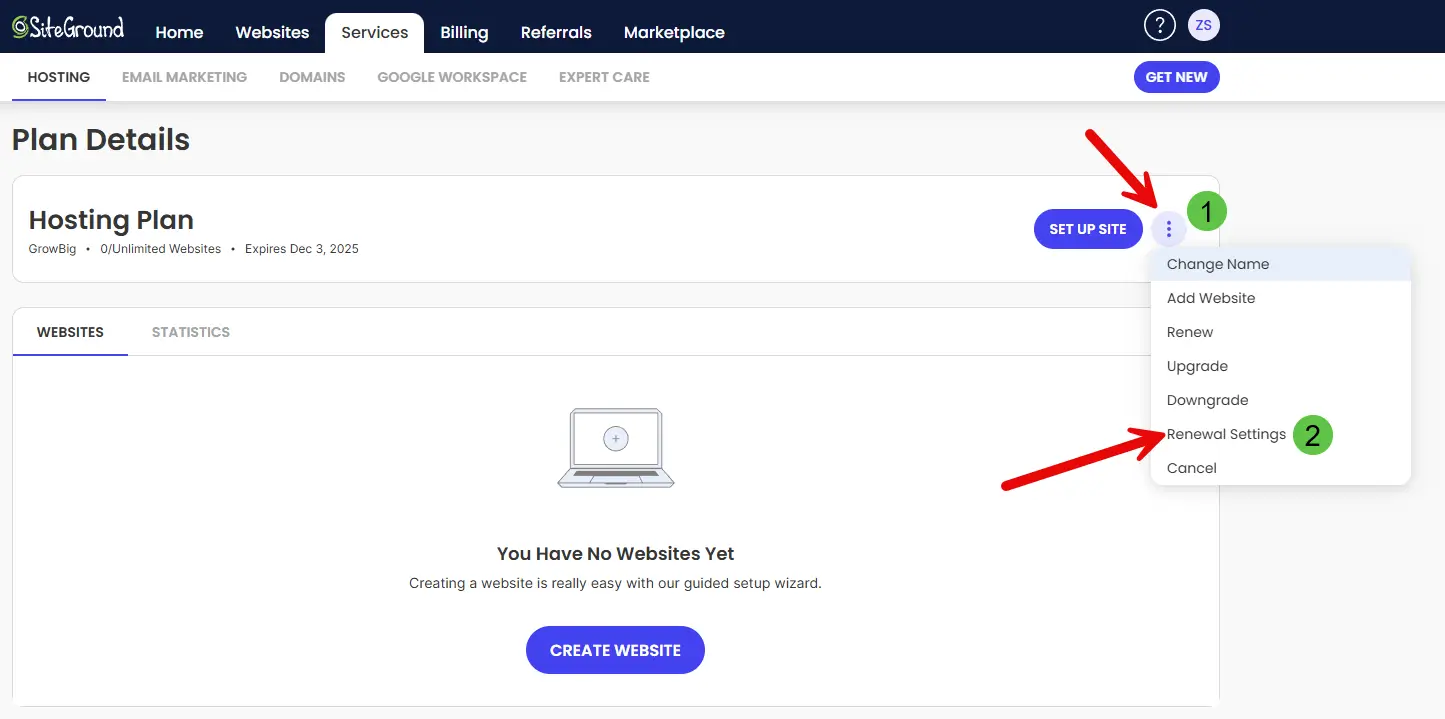This screenshot has width=1445, height=719.
Task: Click the laptop illustration icon
Action: tap(616, 447)
